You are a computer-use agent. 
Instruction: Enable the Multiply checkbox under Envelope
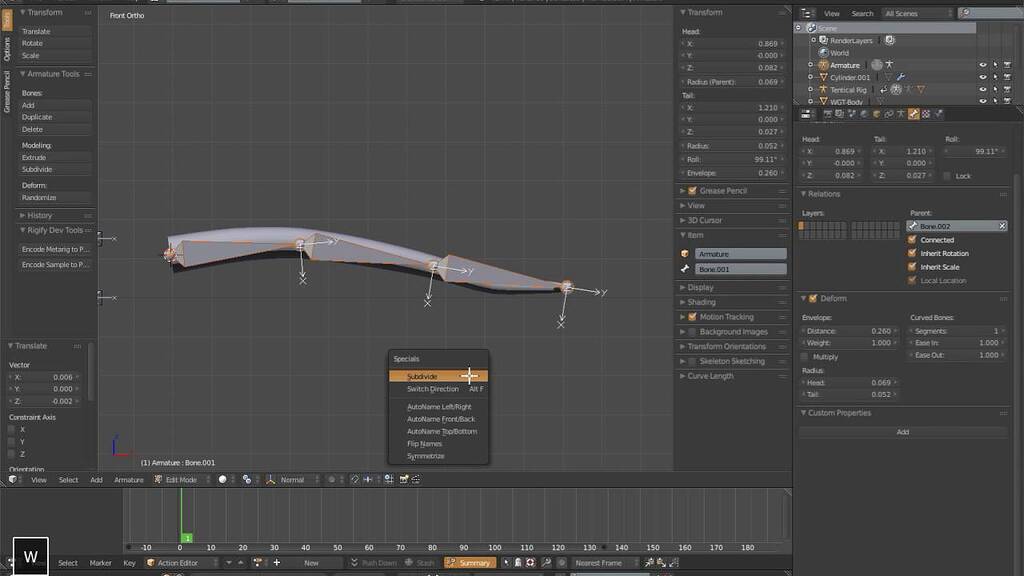point(805,357)
